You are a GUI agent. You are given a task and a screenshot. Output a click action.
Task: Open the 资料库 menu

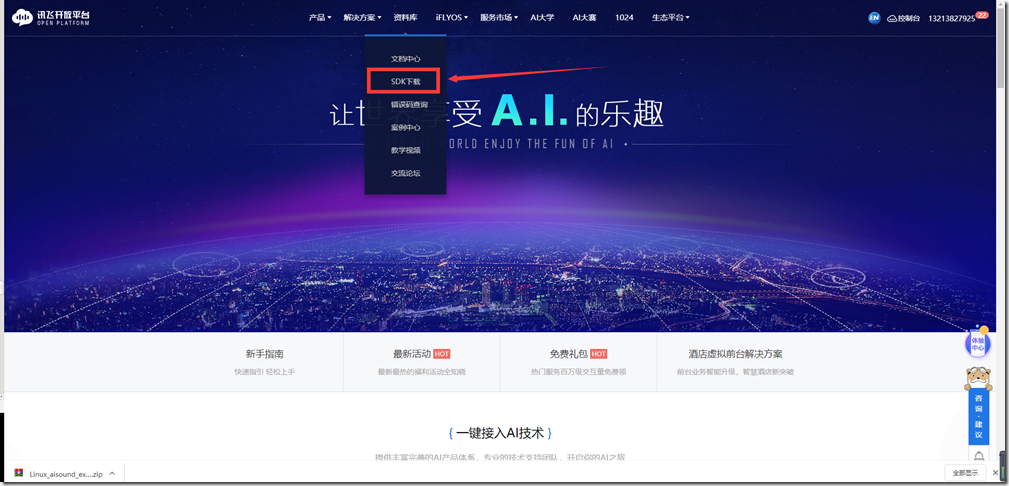coord(405,17)
